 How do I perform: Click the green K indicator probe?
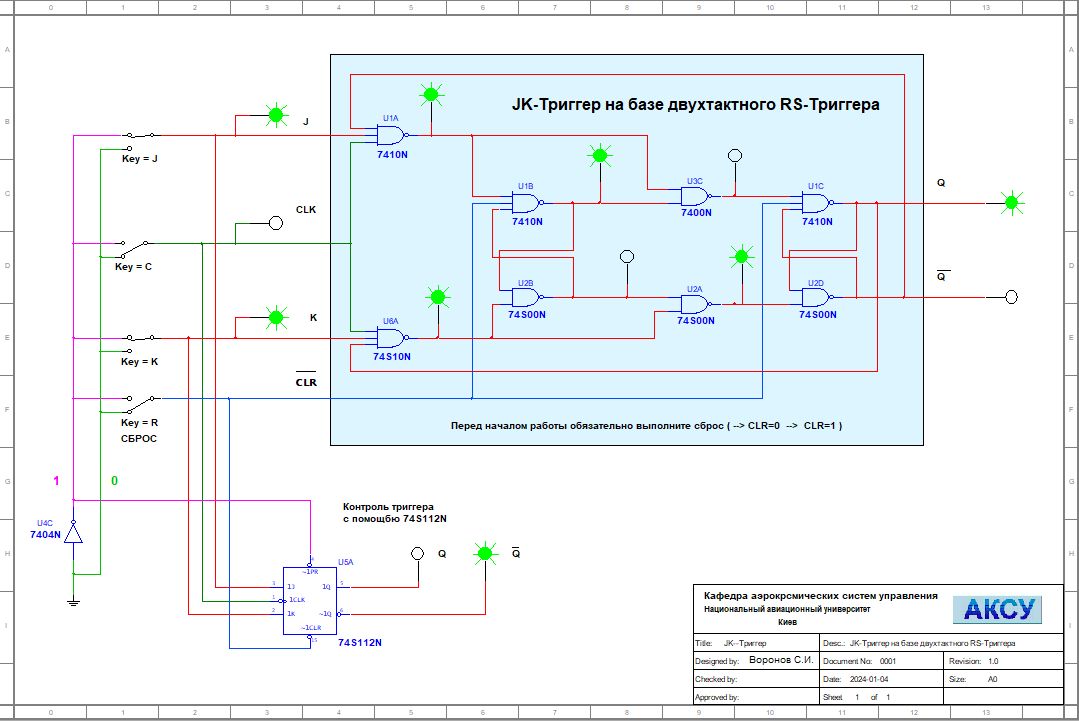coord(275,318)
